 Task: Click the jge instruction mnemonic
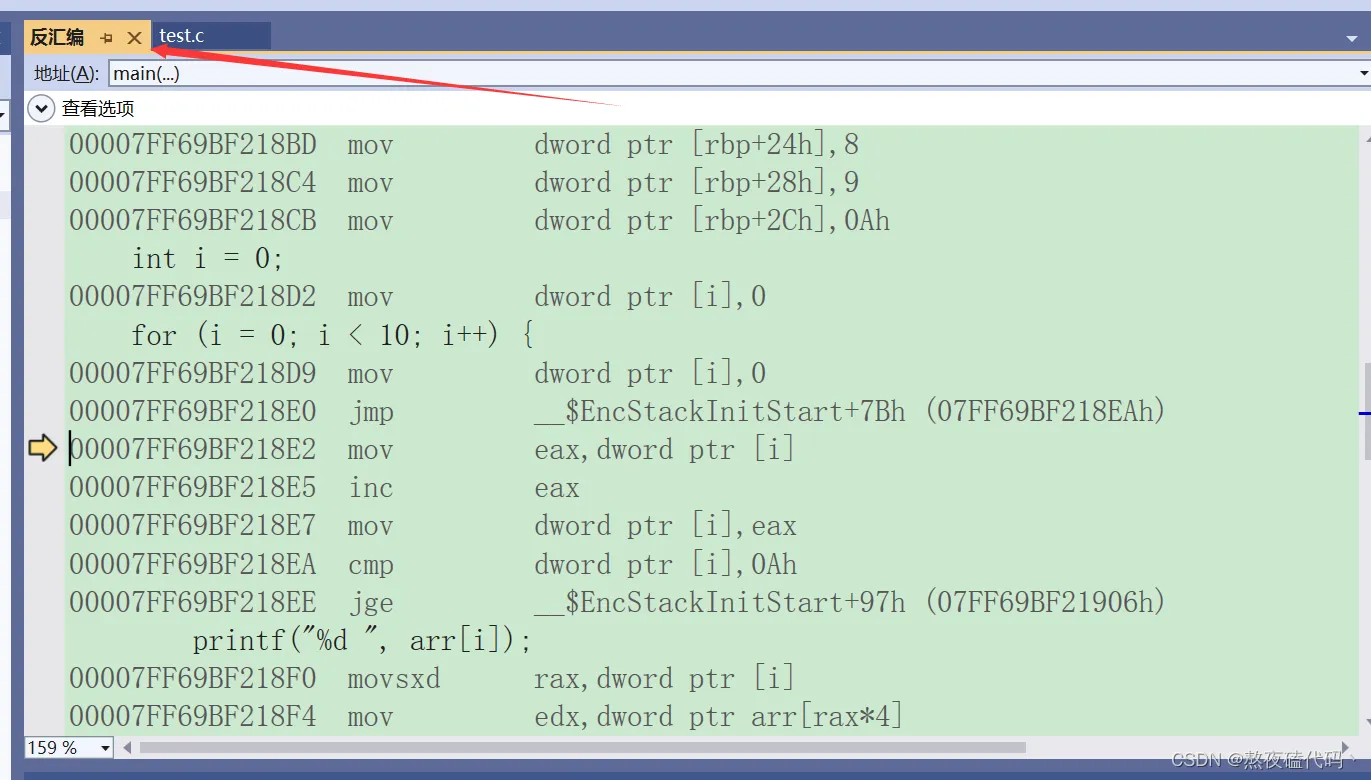[x=371, y=603]
